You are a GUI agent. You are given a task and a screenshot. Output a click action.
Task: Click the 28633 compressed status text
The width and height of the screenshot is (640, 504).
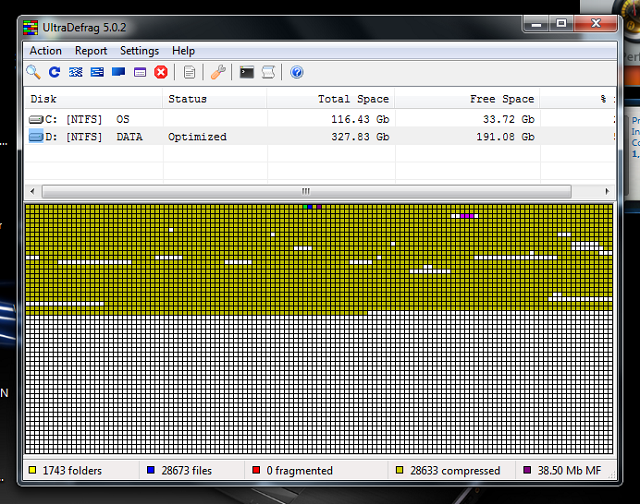(455, 471)
